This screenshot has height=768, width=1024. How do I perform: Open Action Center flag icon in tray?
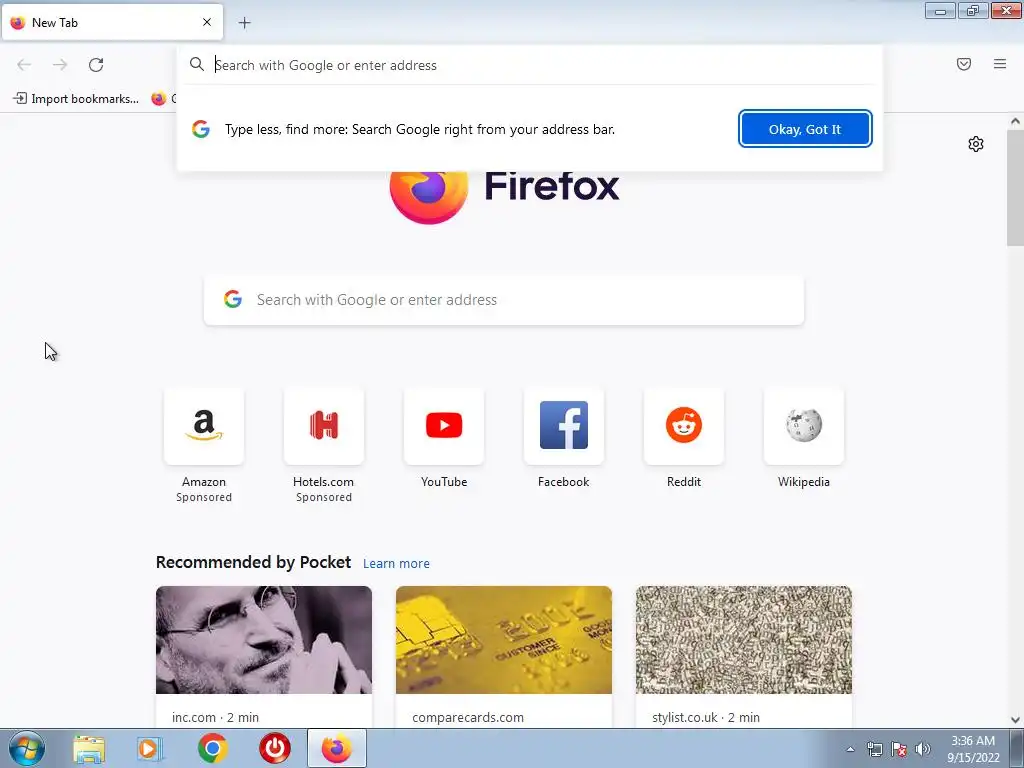pyautogui.click(x=899, y=749)
